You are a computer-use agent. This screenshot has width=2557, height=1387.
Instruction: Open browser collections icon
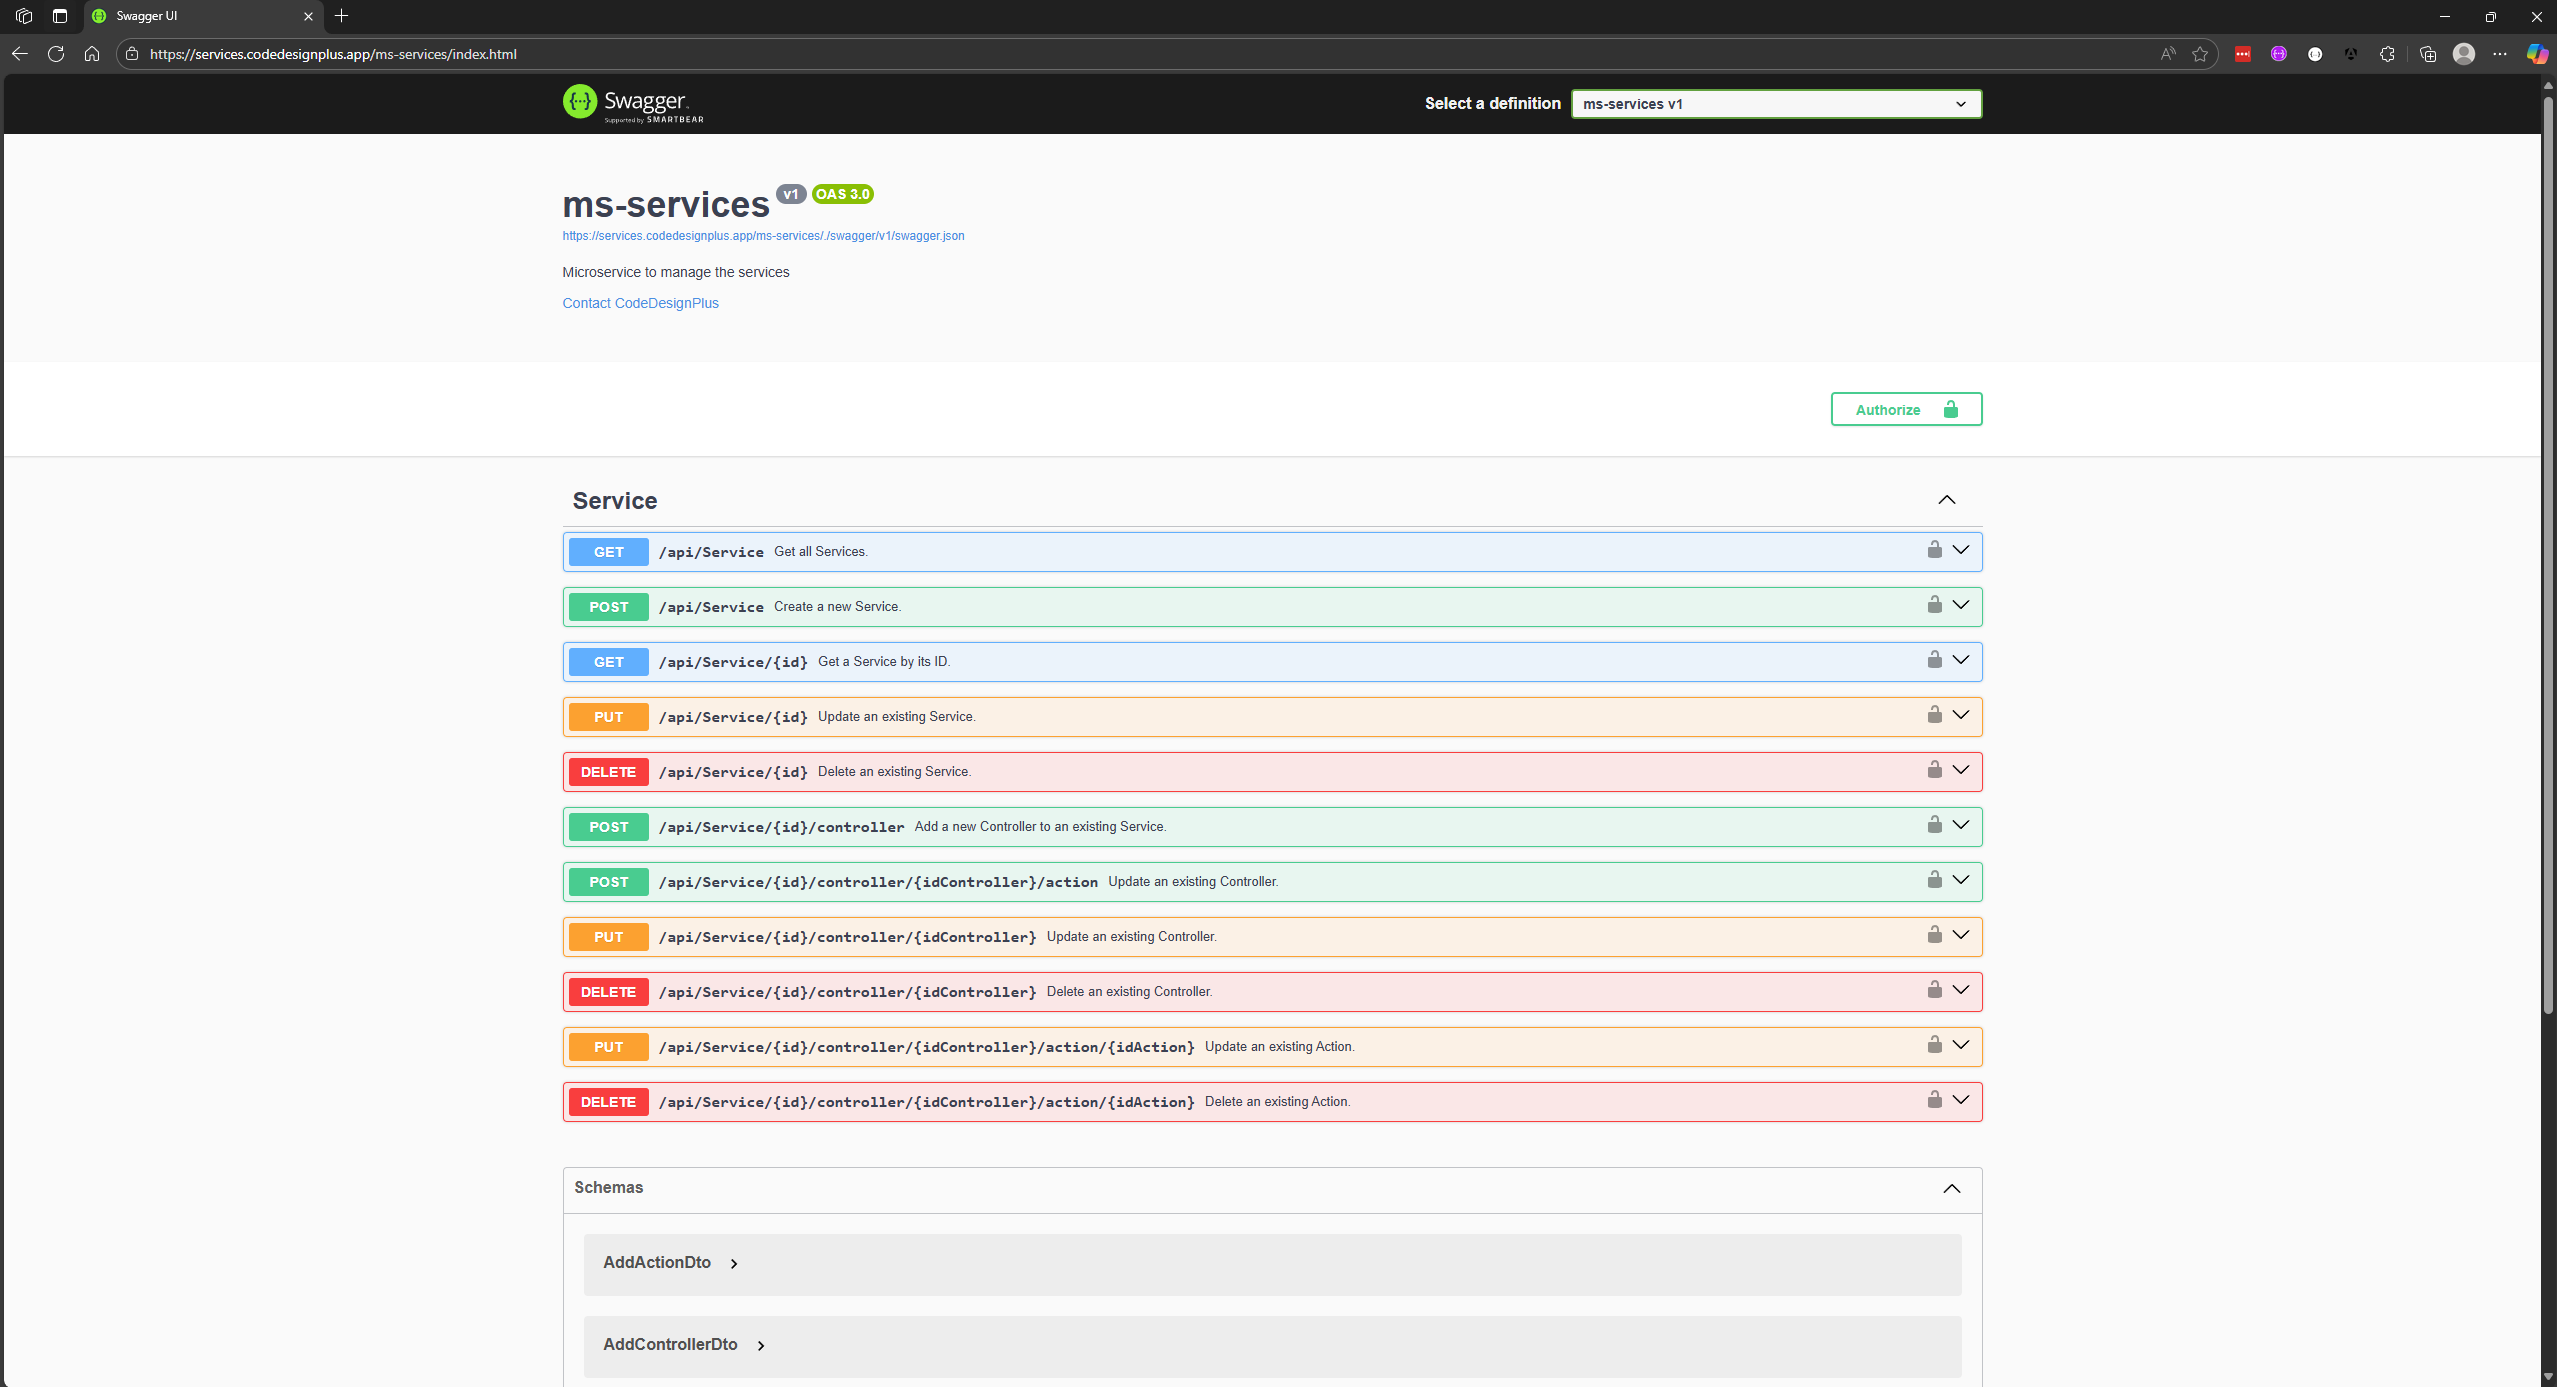[2427, 54]
